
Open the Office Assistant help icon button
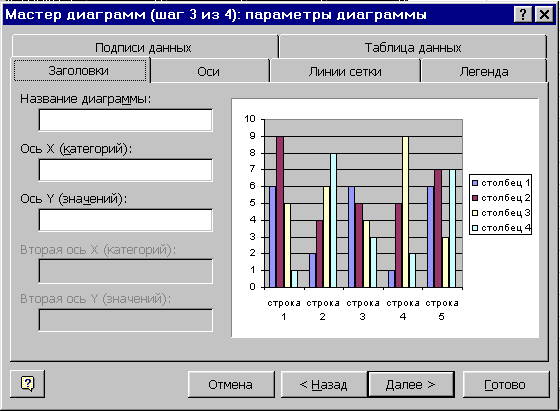click(x=28, y=384)
